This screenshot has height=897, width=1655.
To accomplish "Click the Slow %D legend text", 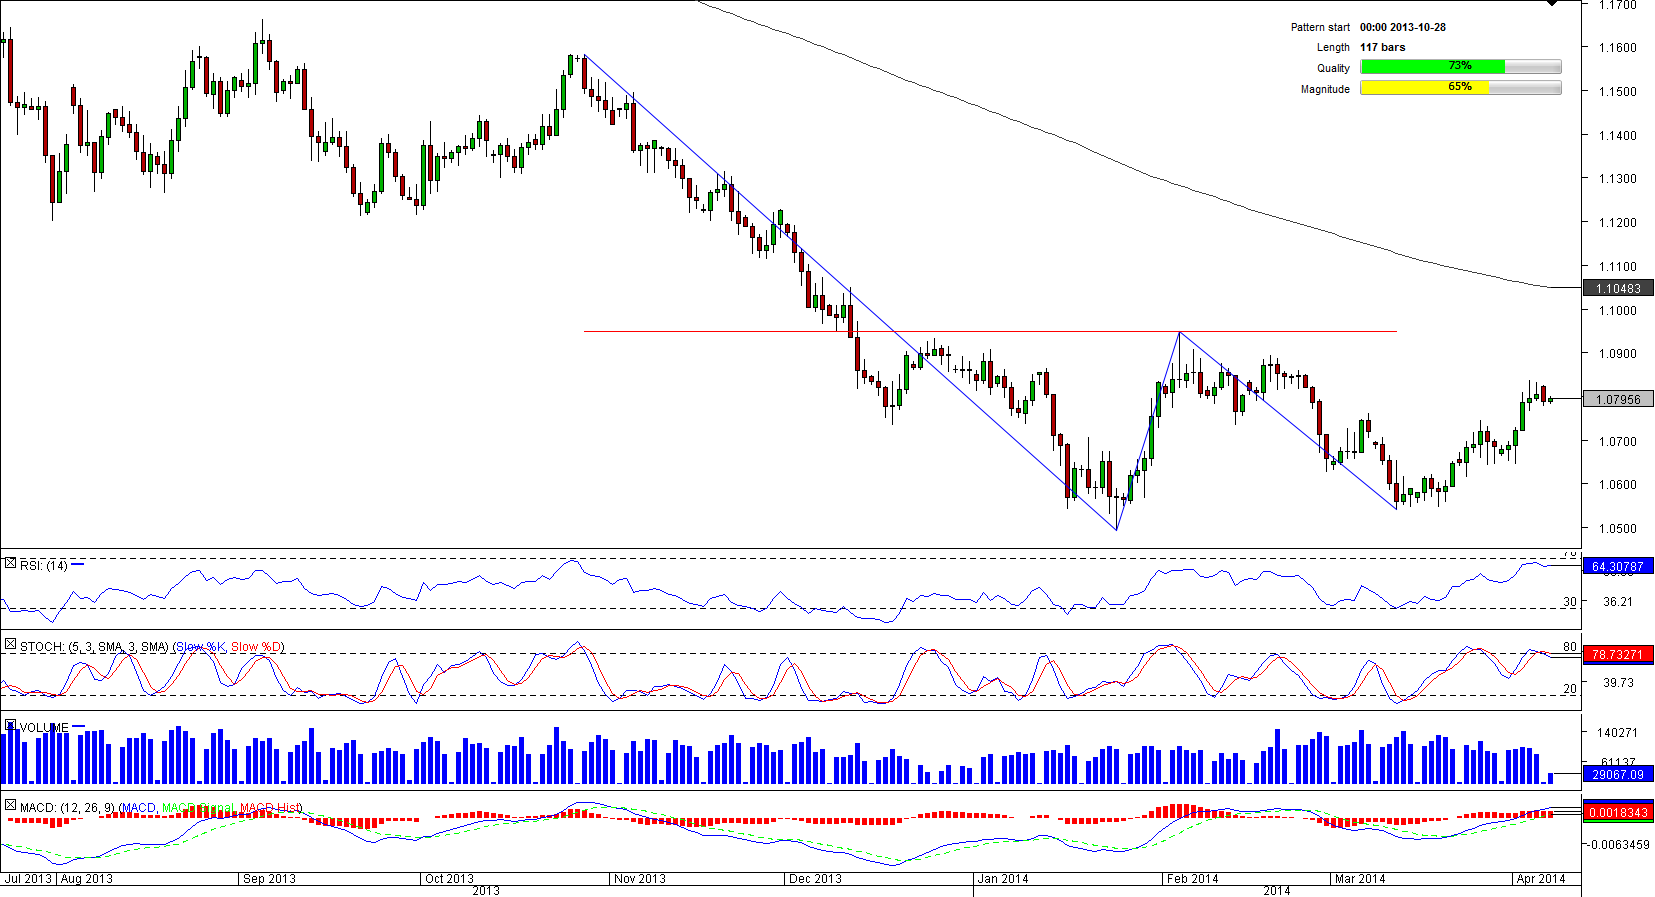I will tap(256, 647).
